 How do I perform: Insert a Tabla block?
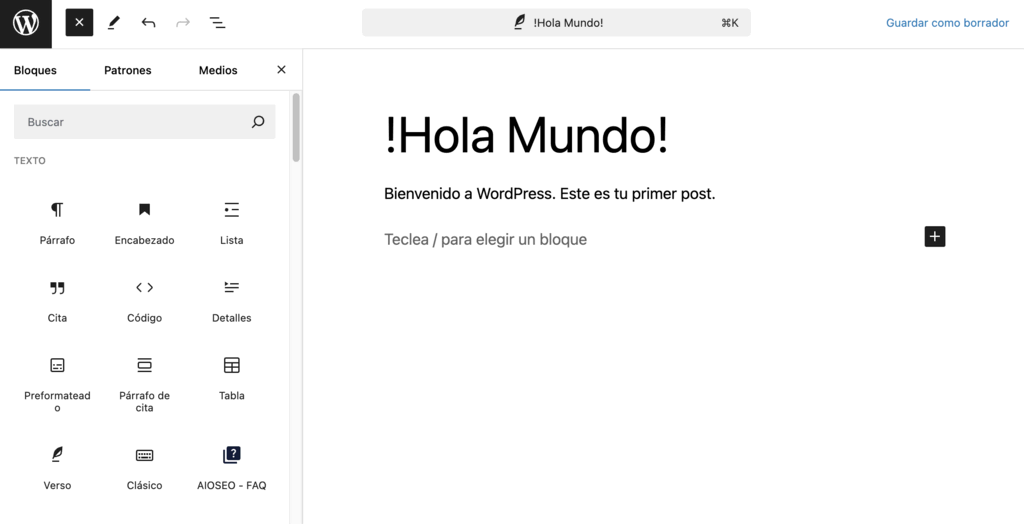pos(231,378)
